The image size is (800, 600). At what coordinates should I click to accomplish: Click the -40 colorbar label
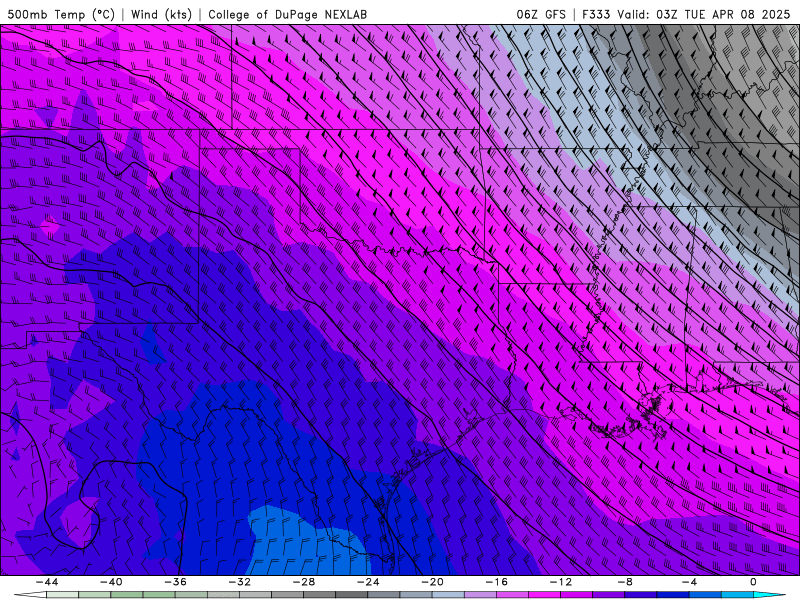111,582
